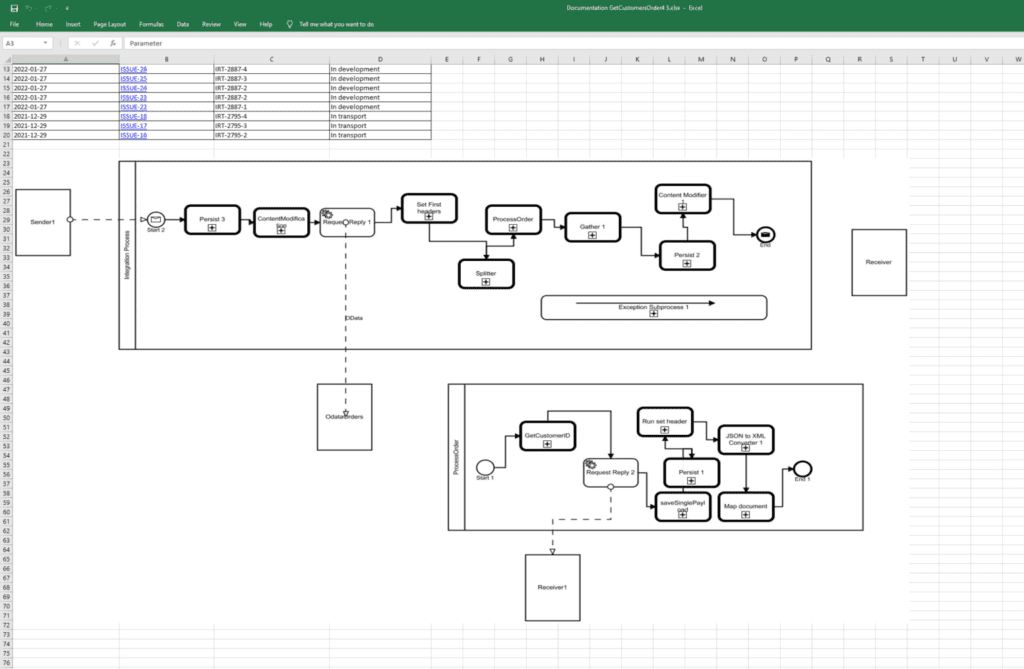Click cell containing IRT-2887-4
Image resolution: width=1024 pixels, height=669 pixels.
pos(272,69)
